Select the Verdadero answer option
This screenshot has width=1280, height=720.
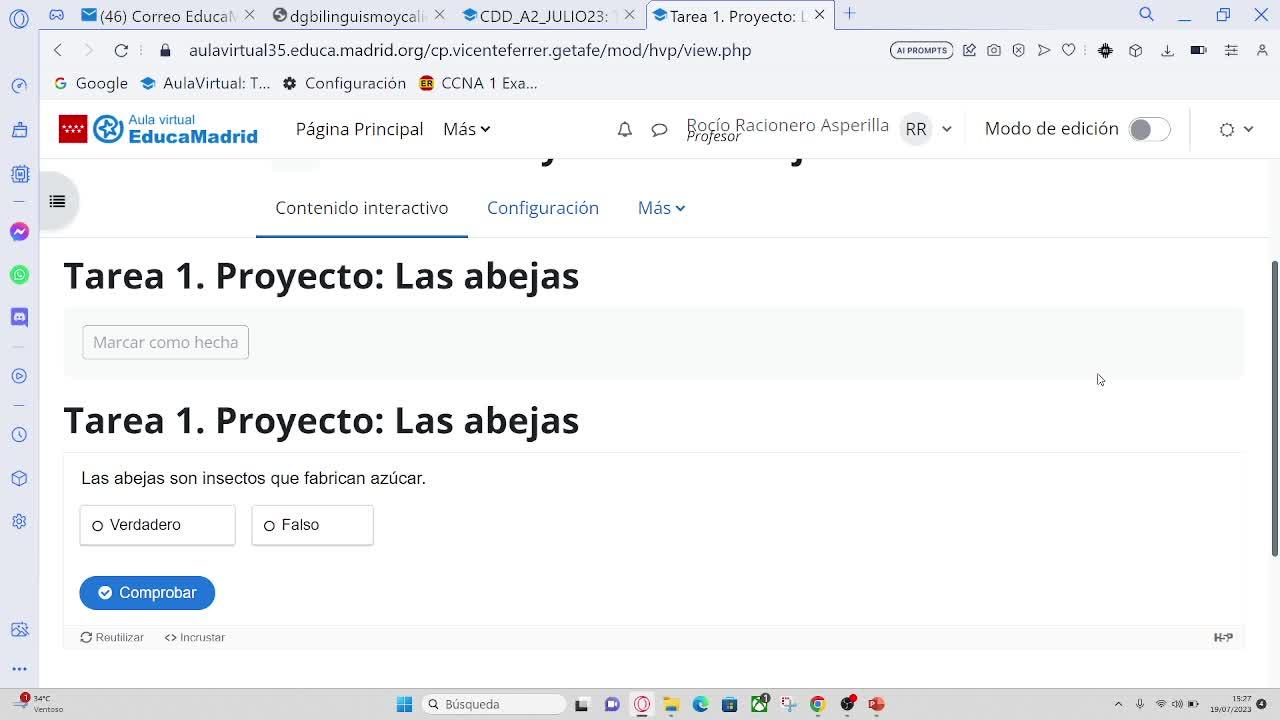click(157, 525)
